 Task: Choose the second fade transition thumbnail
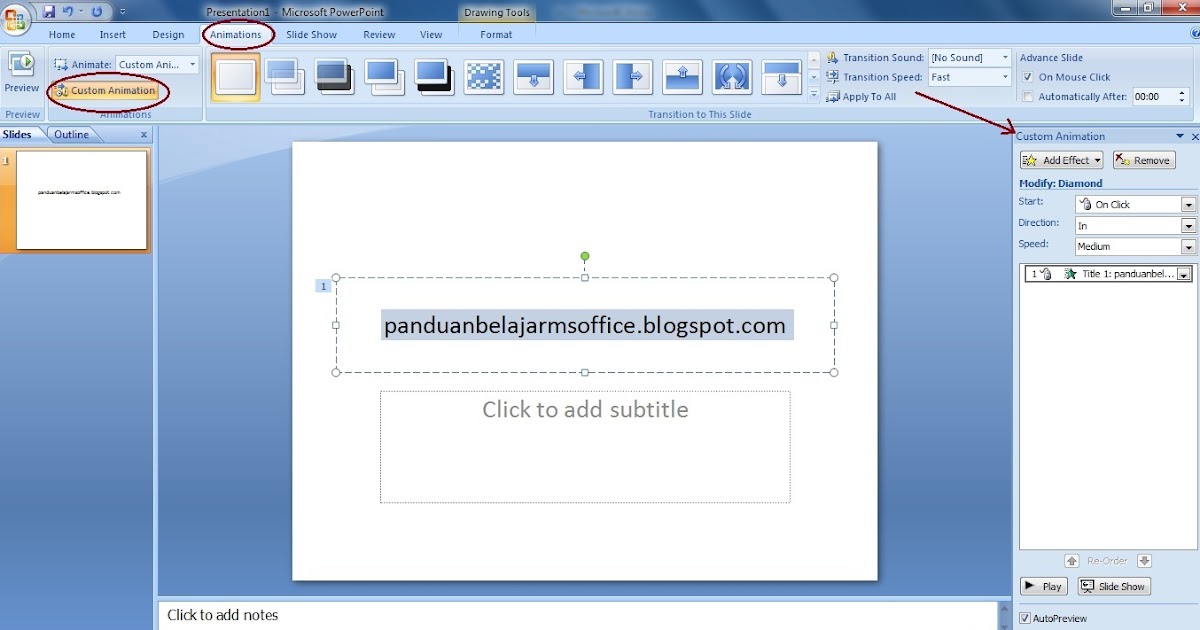pos(286,77)
